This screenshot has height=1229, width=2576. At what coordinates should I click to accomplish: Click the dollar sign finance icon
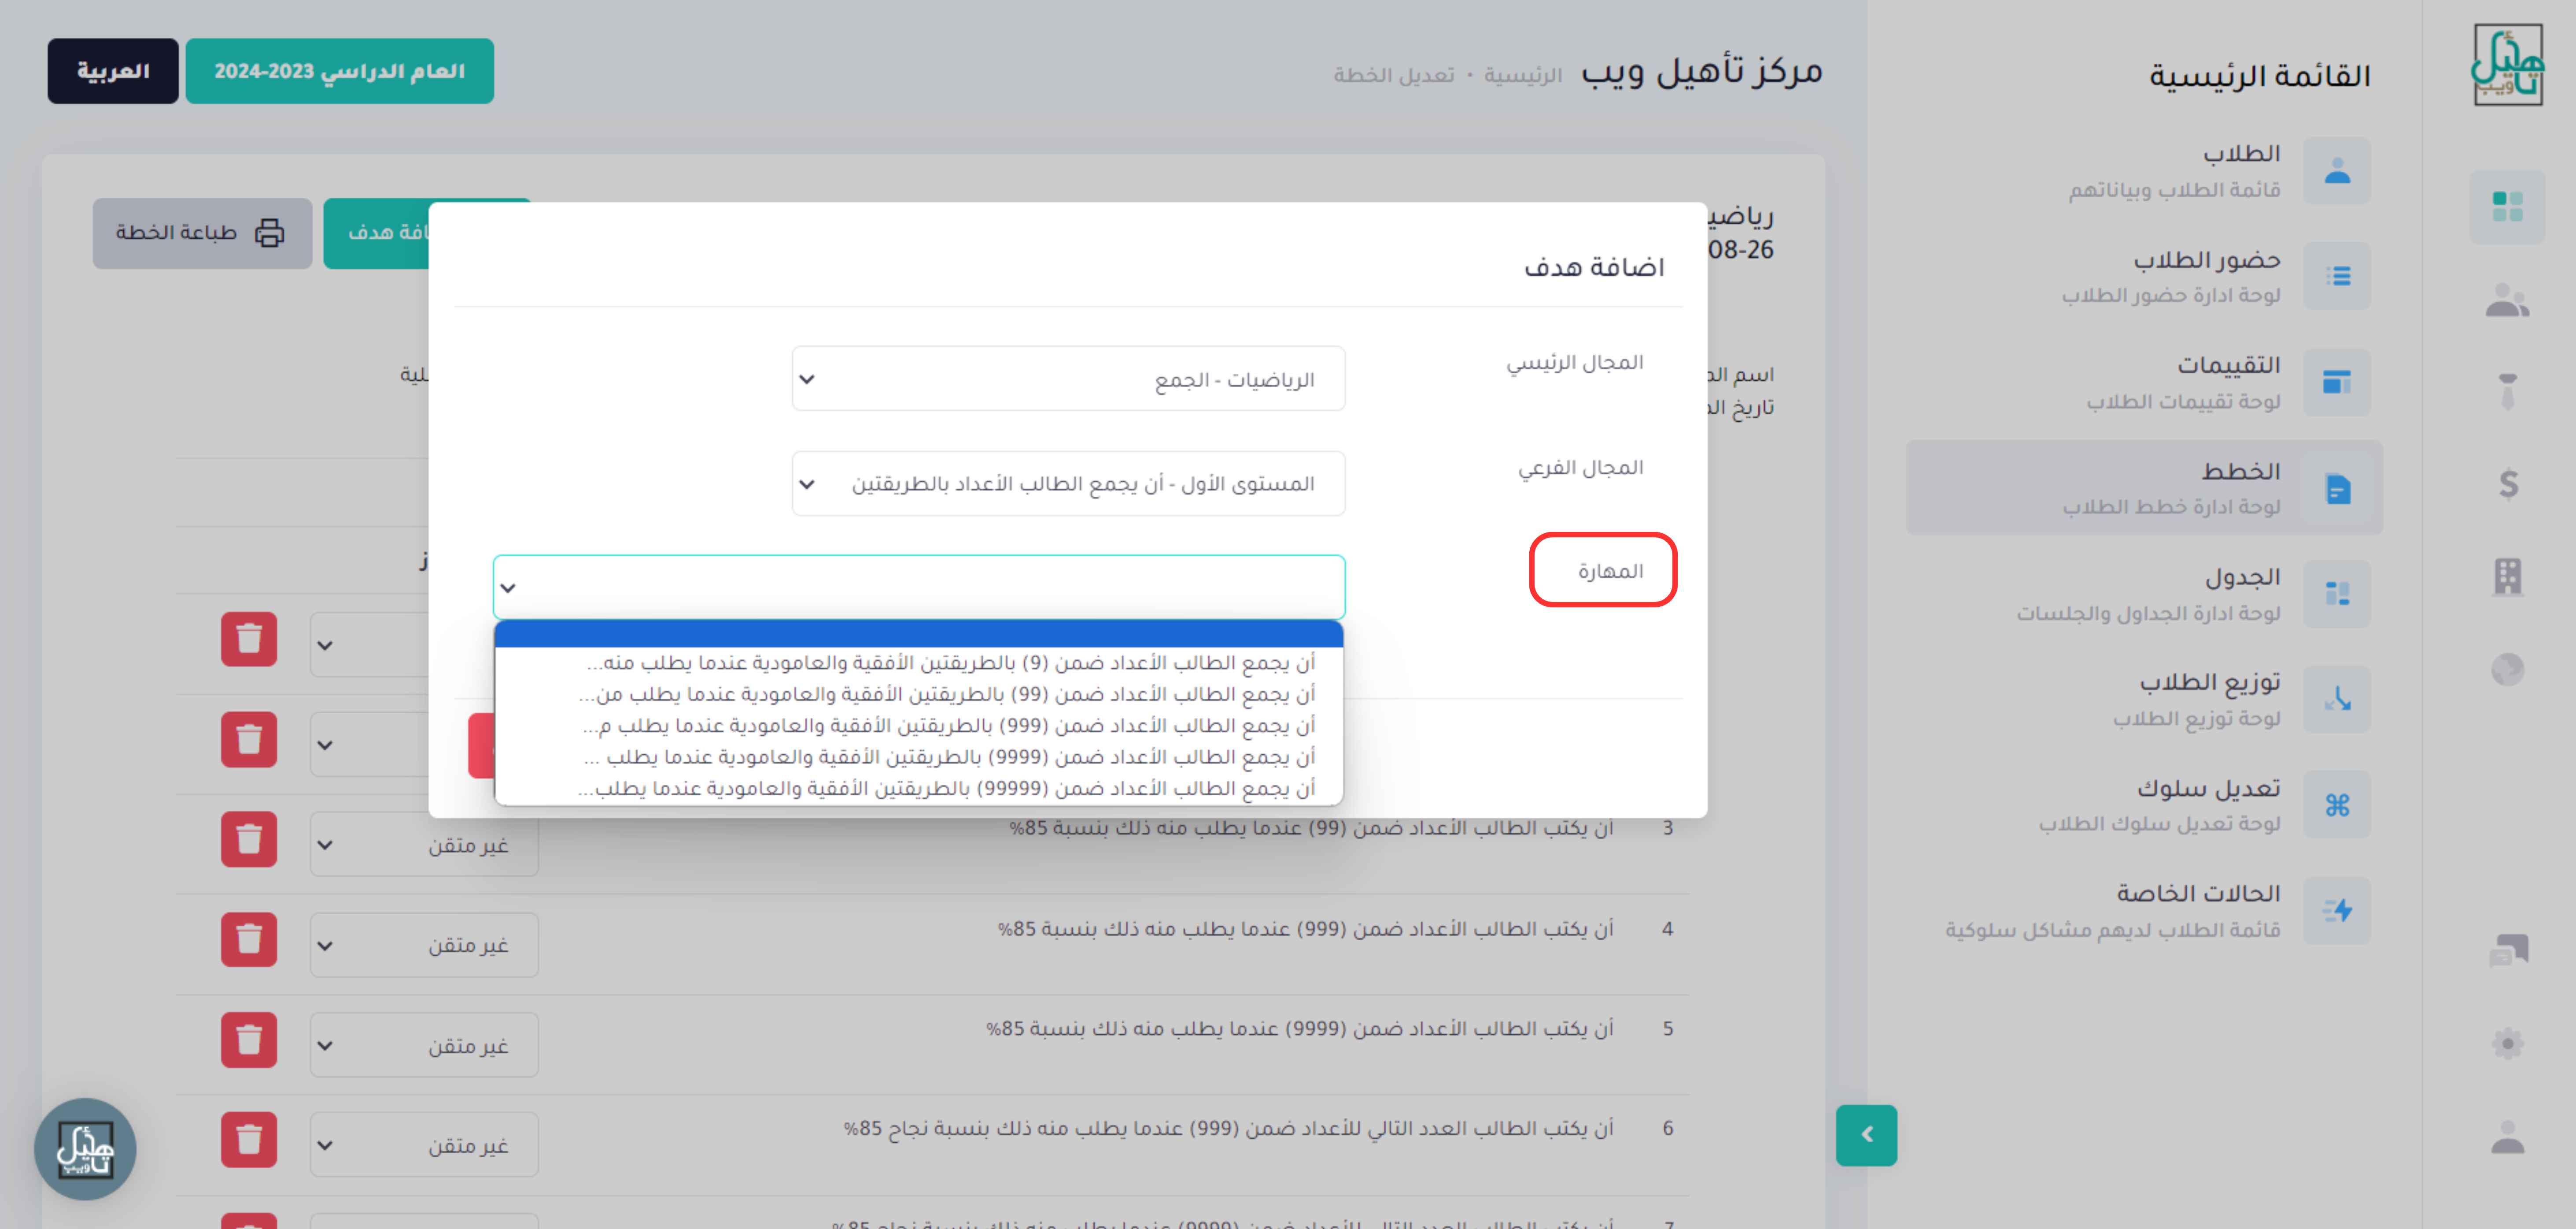[x=2508, y=484]
